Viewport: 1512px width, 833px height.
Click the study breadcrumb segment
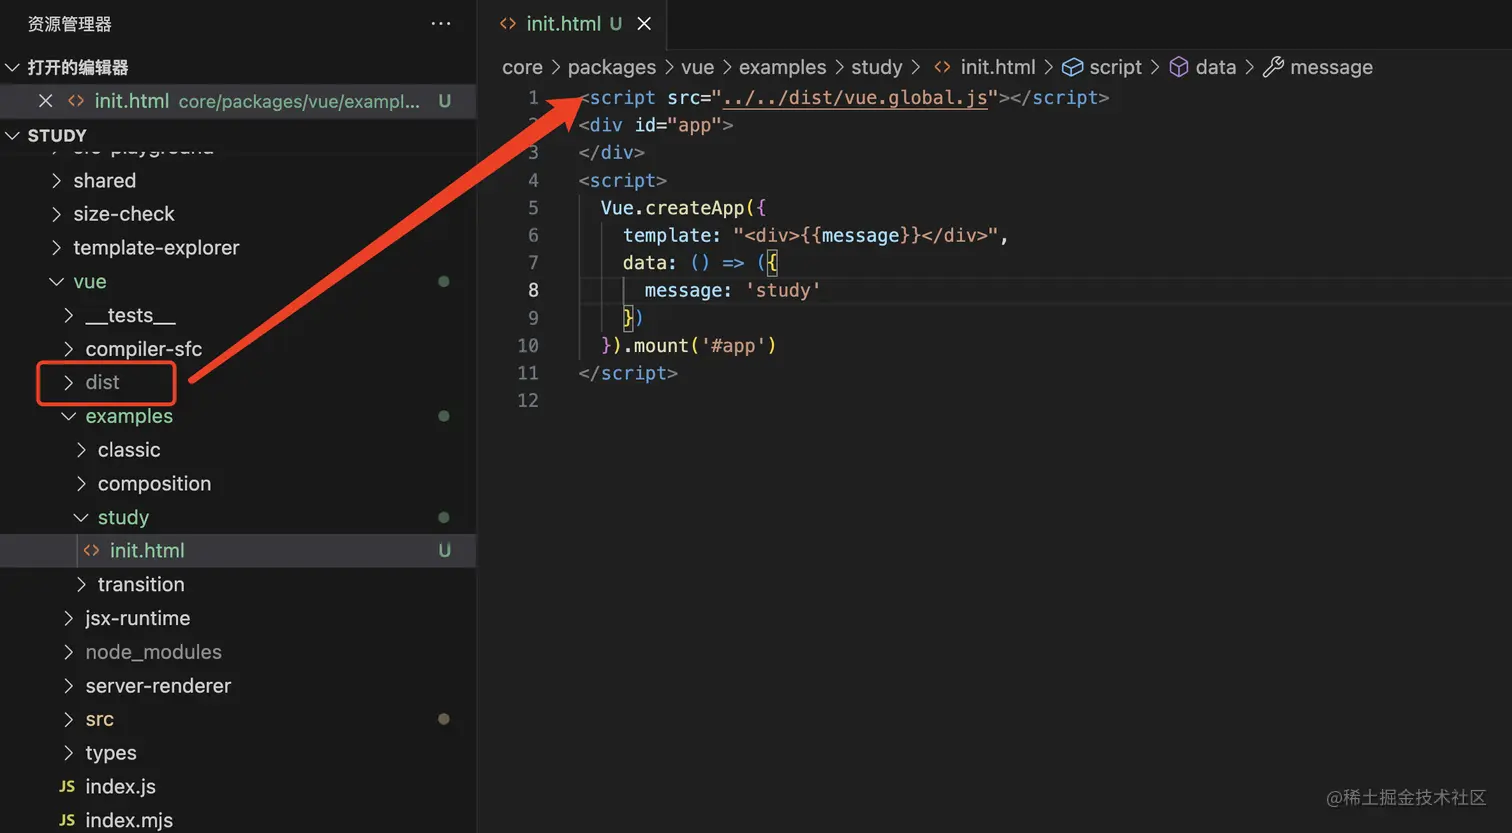point(877,67)
